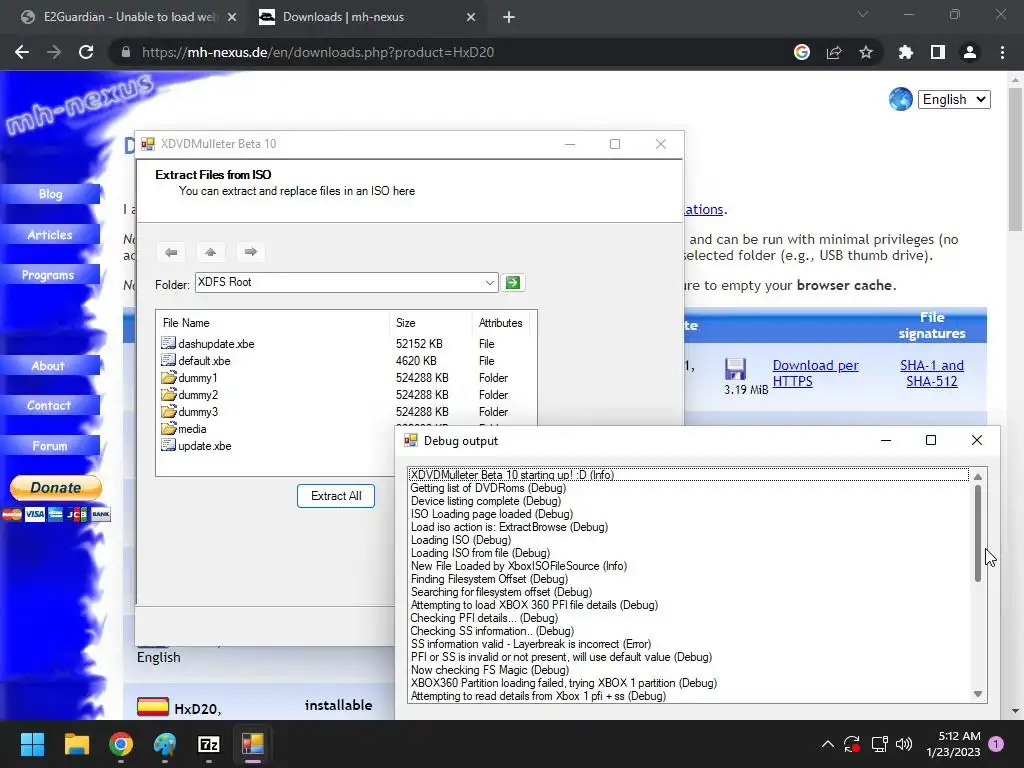Open 7-Zip from the taskbar
The height and width of the screenshot is (768, 1024).
point(209,744)
